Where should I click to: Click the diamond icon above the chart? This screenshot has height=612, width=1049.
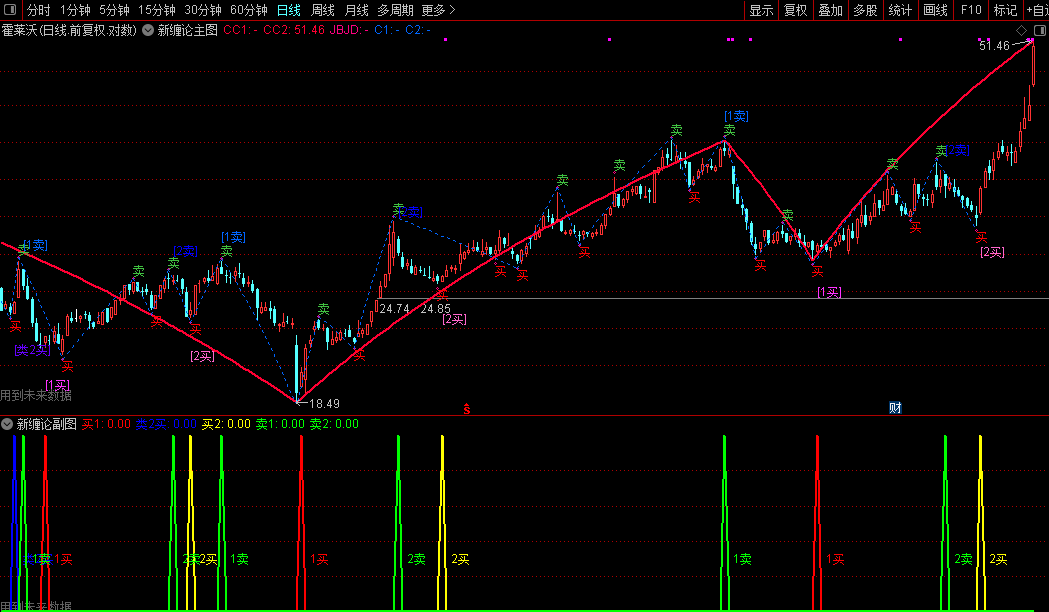[x=1022, y=31]
